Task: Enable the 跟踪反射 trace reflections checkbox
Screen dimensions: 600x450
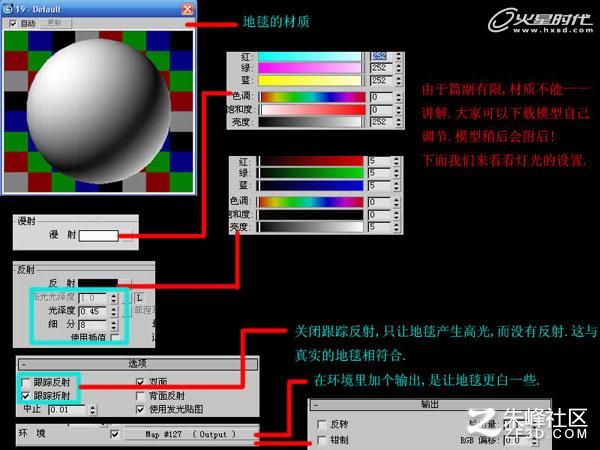Action: pyautogui.click(x=26, y=382)
